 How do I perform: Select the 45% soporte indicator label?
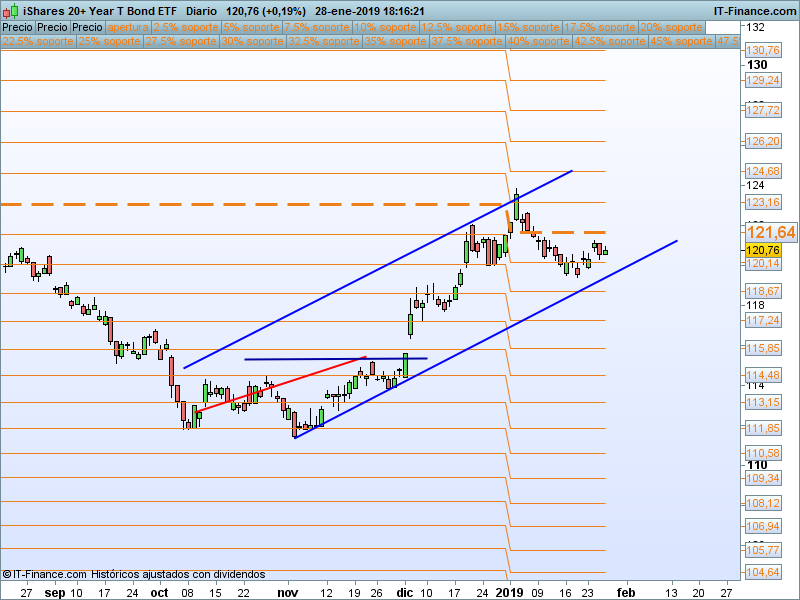681,41
